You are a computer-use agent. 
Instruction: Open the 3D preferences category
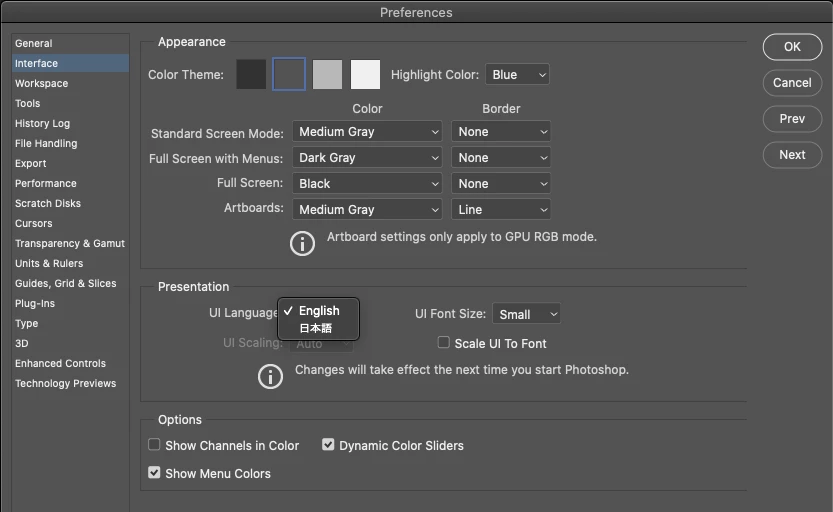[x=70, y=344]
